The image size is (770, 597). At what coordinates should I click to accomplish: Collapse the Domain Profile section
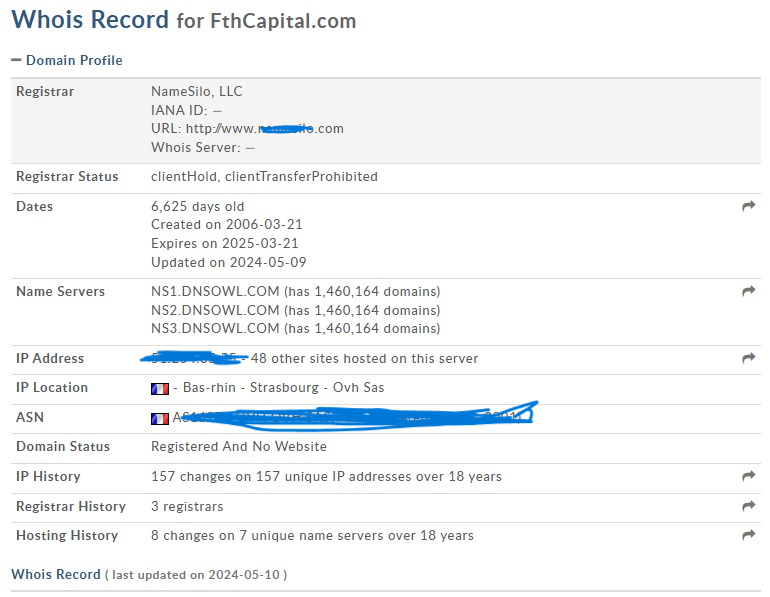pos(16,60)
